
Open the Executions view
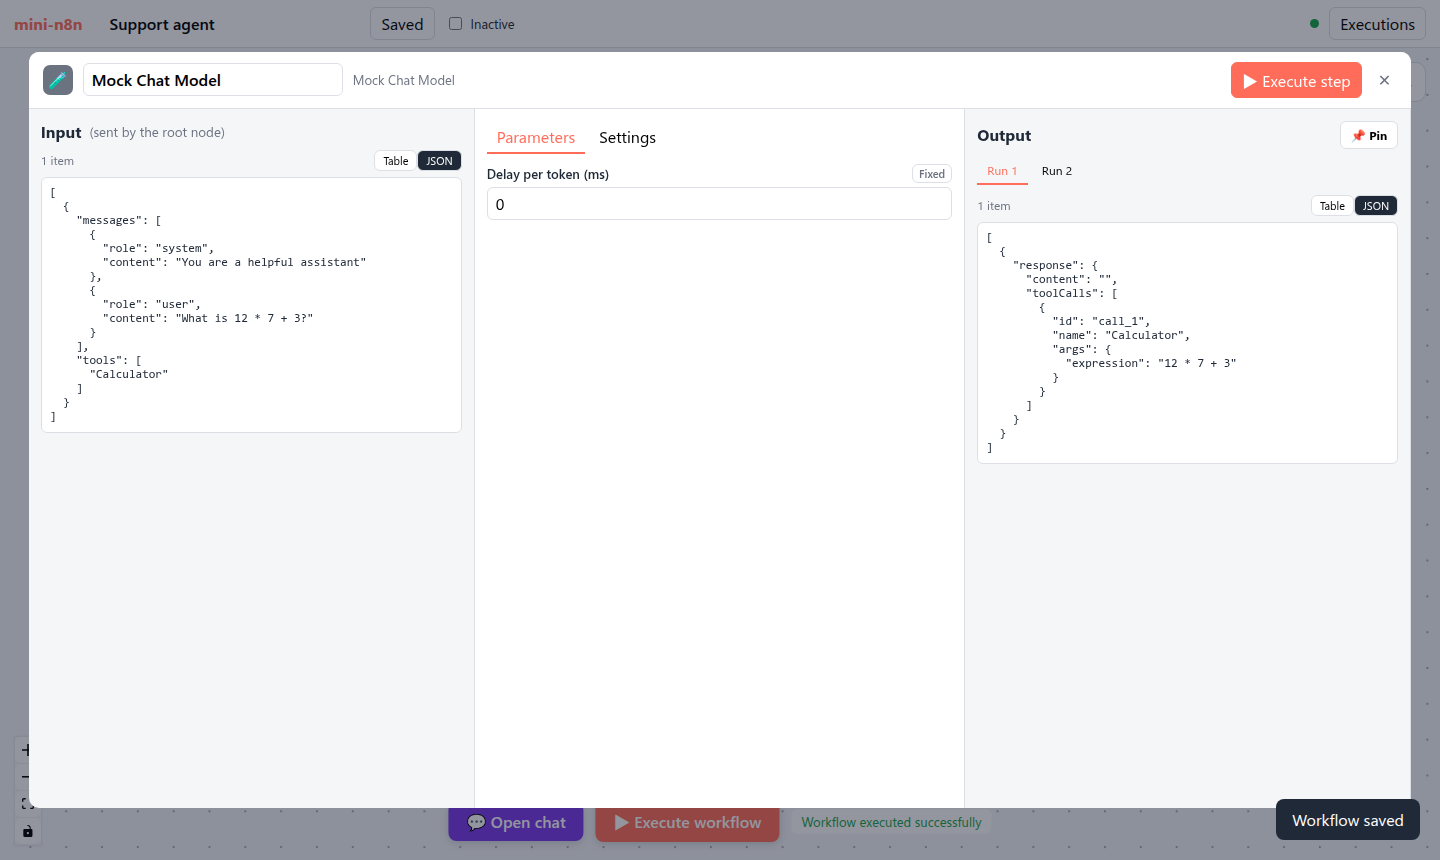pyautogui.click(x=1377, y=24)
